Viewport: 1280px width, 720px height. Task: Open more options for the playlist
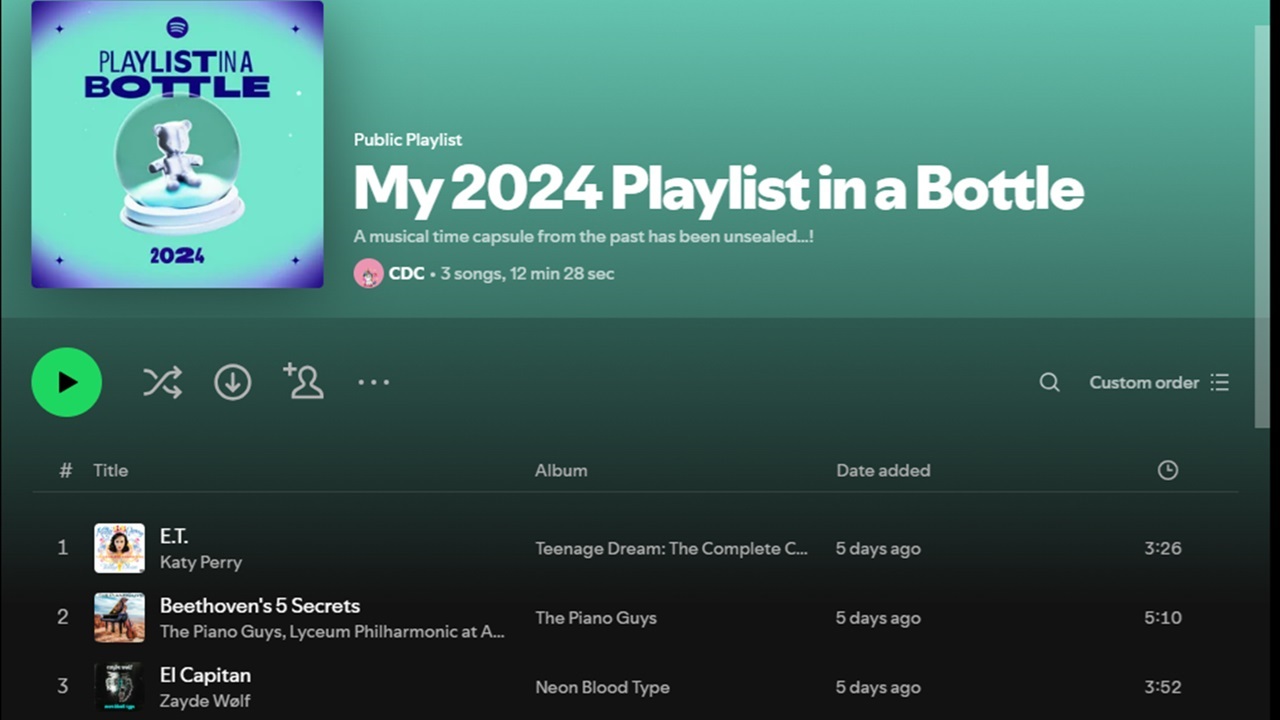click(x=373, y=382)
